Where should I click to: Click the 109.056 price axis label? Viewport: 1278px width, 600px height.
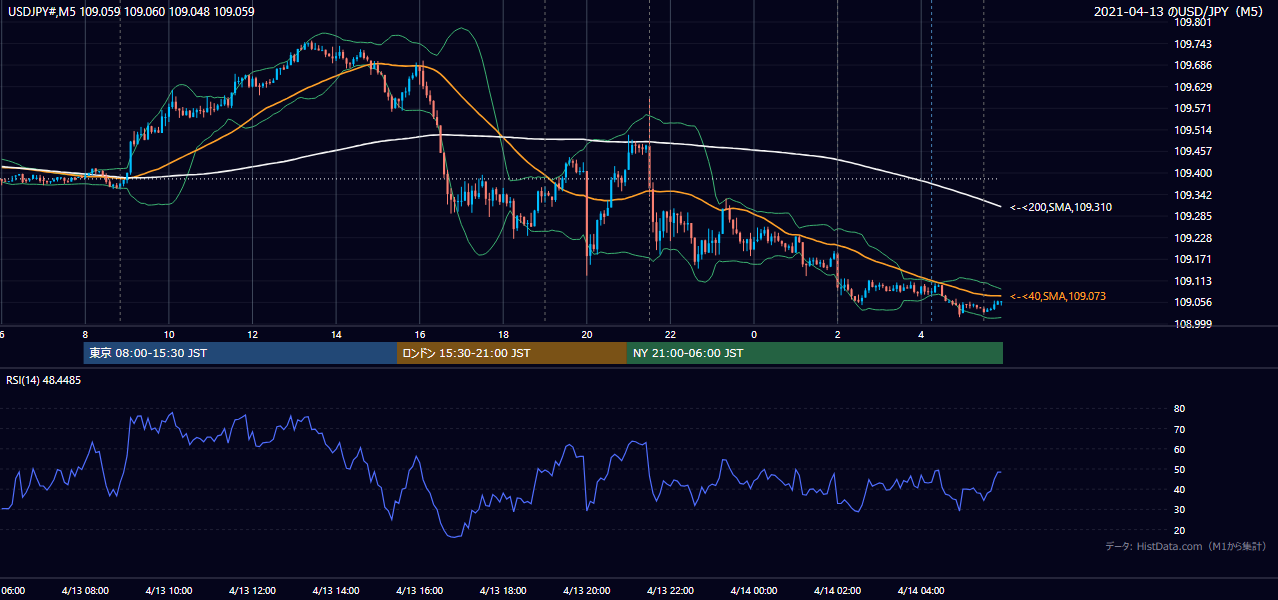click(x=1192, y=302)
